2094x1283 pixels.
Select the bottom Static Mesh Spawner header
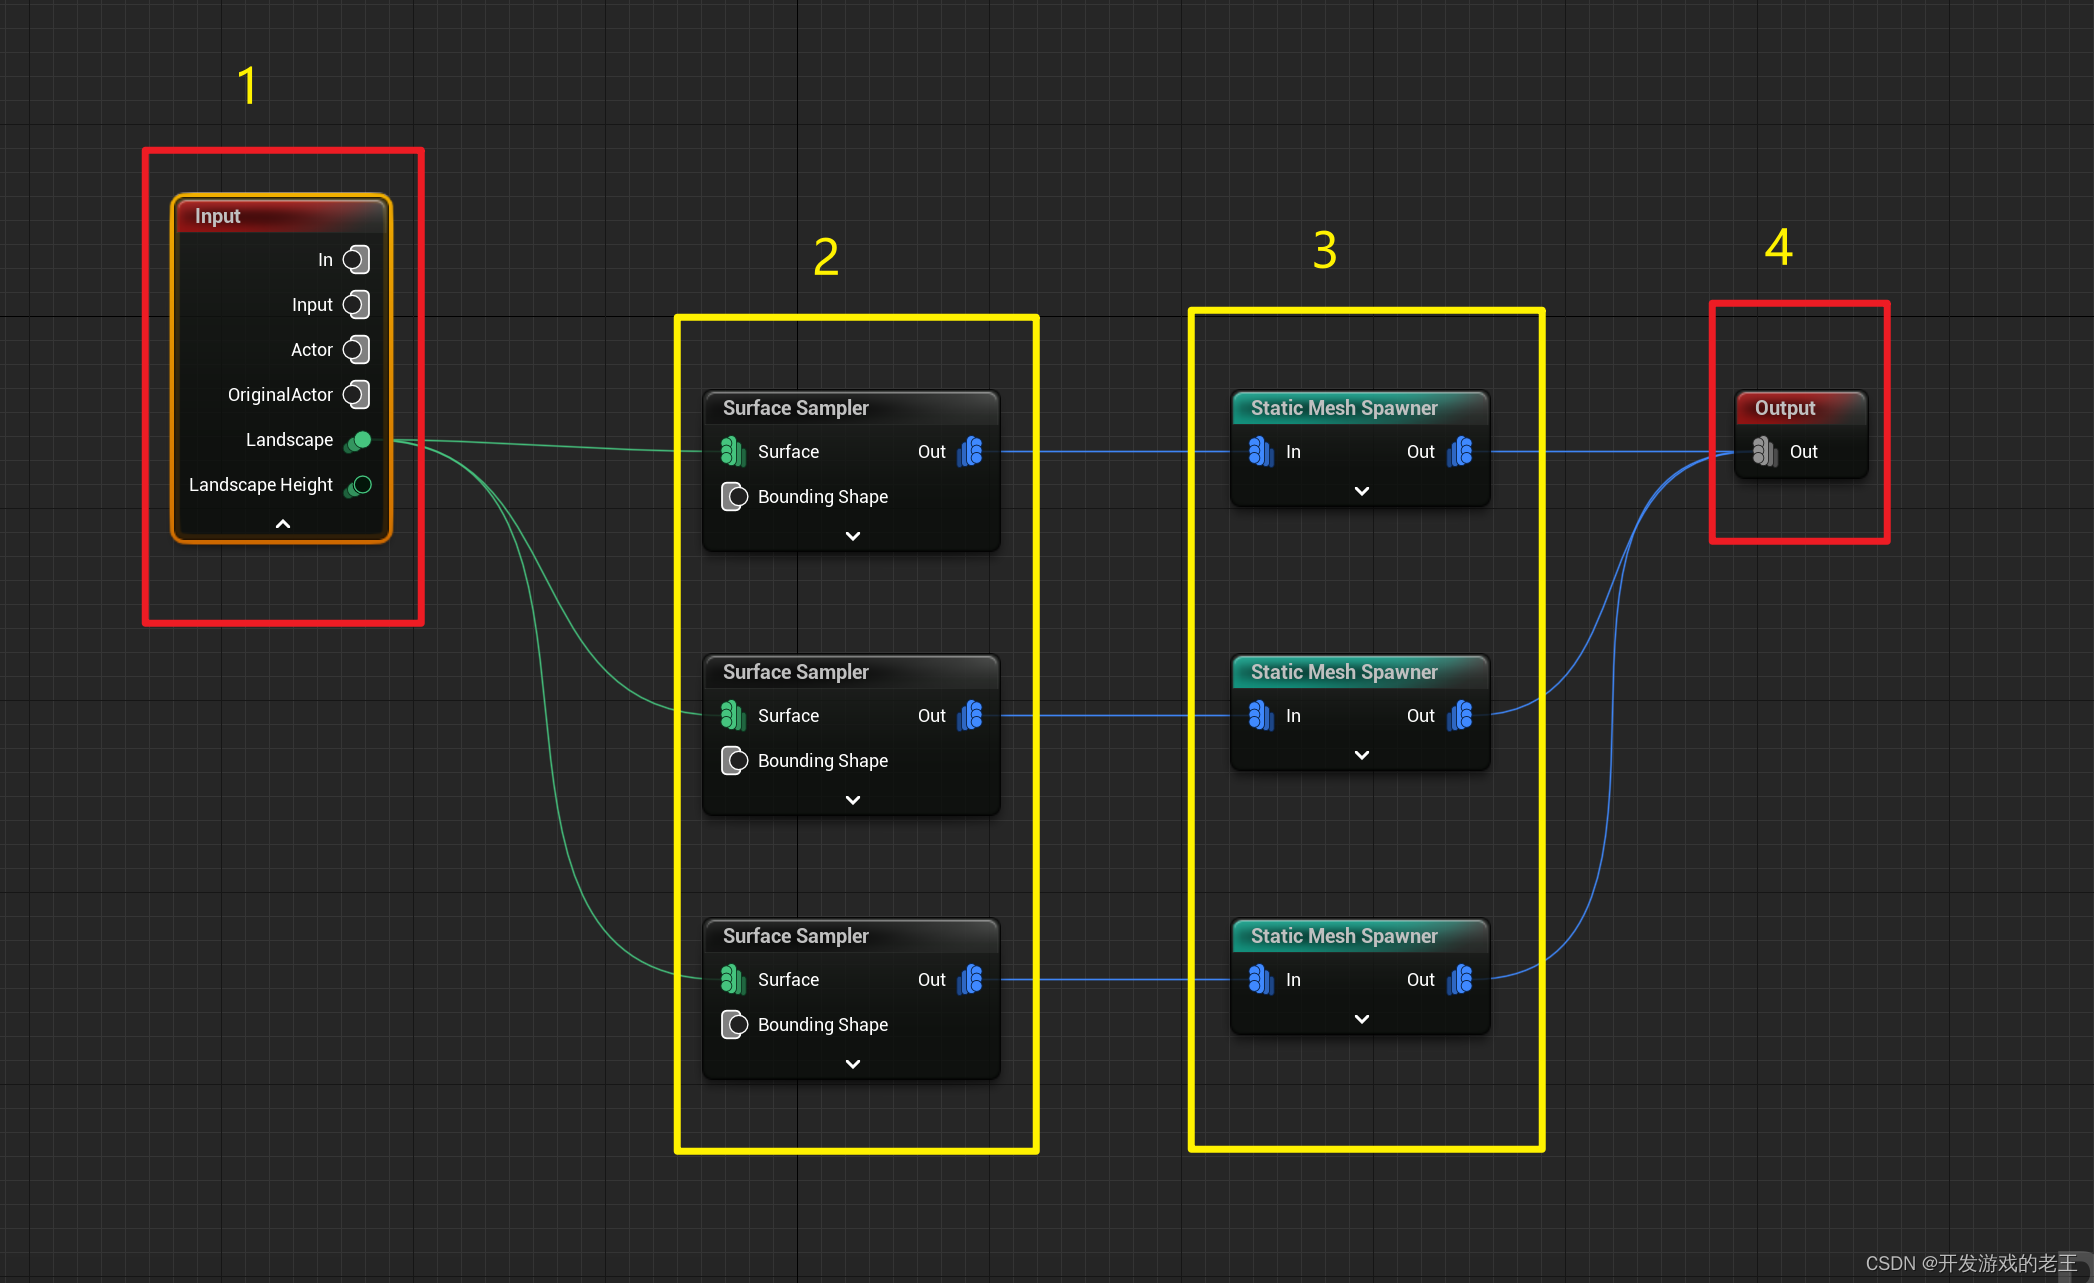pos(1360,936)
